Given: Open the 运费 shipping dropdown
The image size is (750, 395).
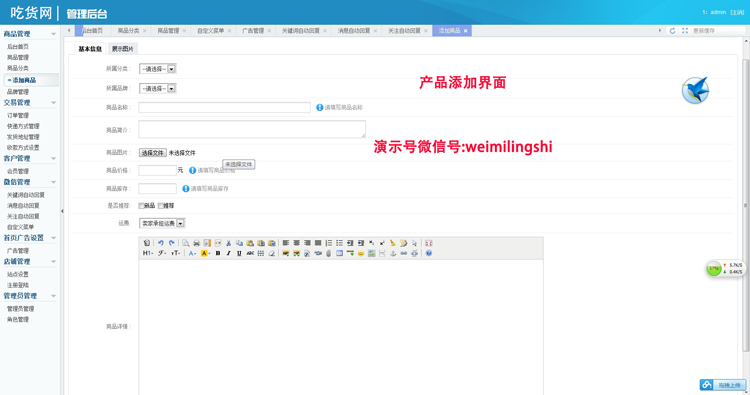Looking at the screenshot, I should tap(162, 223).
